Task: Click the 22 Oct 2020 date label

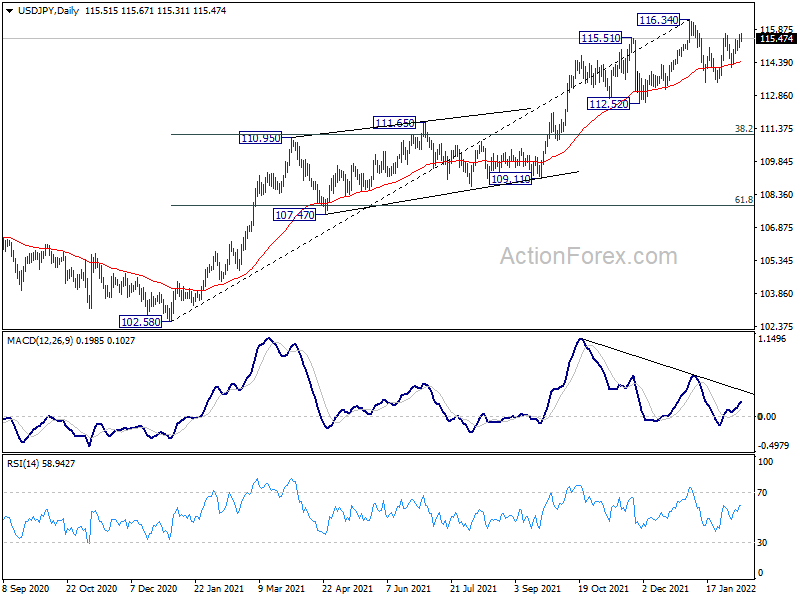Action: point(91,589)
